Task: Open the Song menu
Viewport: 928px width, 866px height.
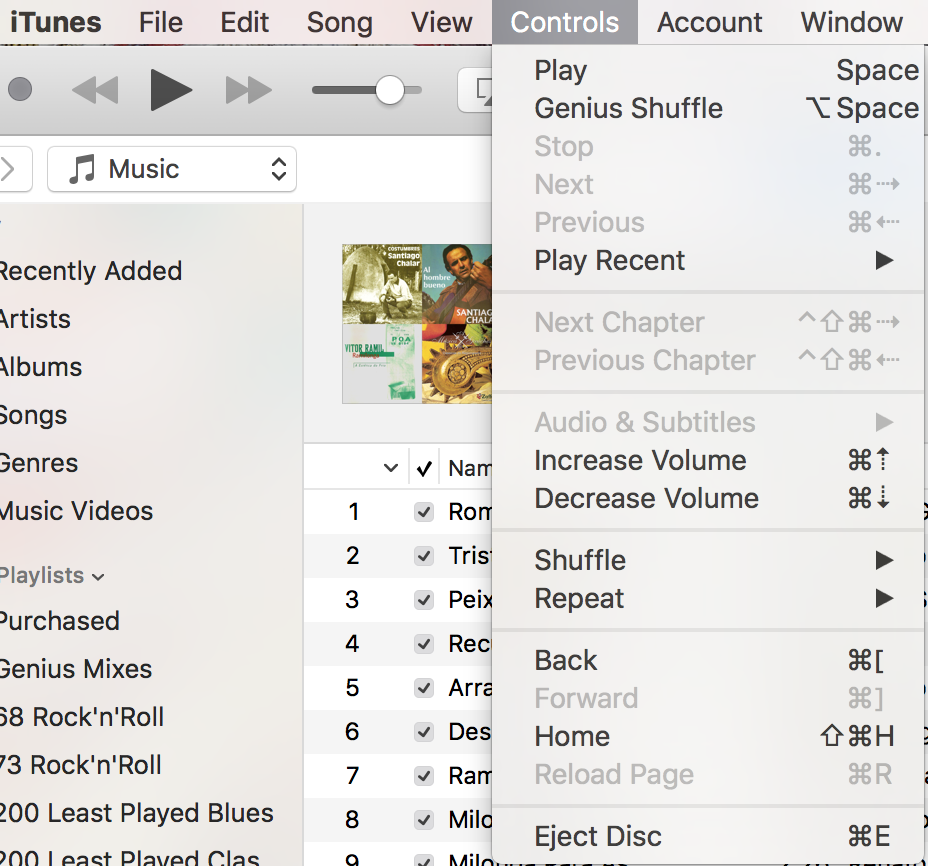Action: 340,22
